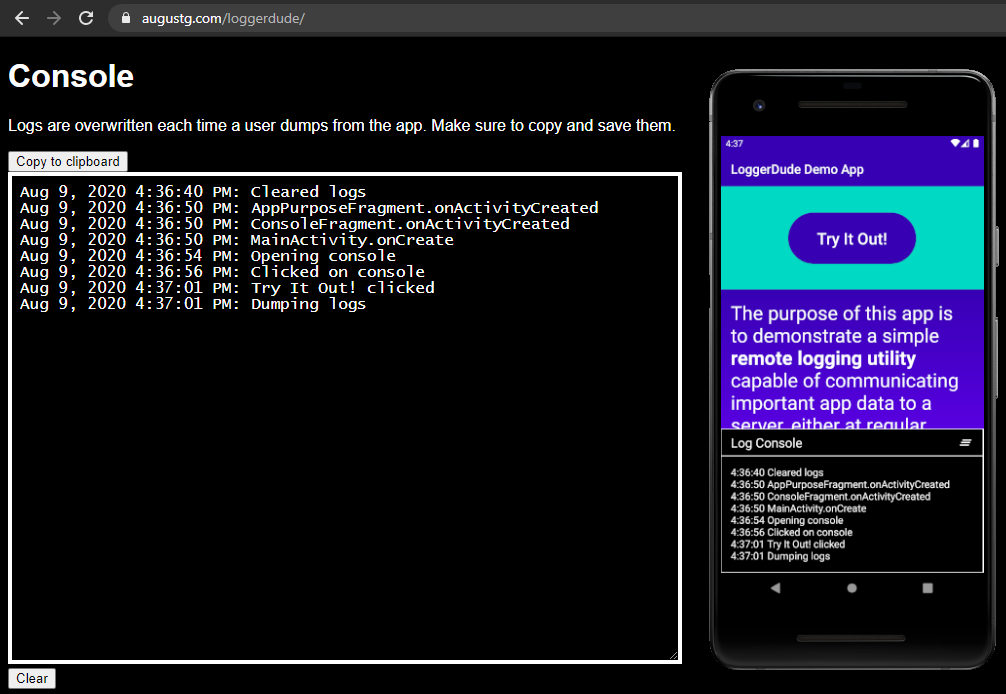
Task: Tap '4:37:01 Dumping logs' in the phone log
Action: pyautogui.click(x=780, y=556)
